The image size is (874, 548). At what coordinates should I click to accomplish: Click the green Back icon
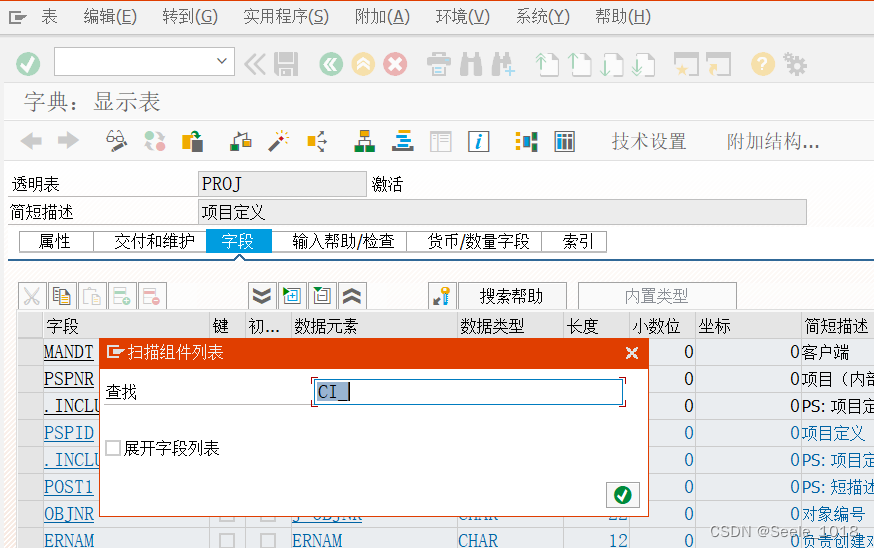tap(331, 64)
